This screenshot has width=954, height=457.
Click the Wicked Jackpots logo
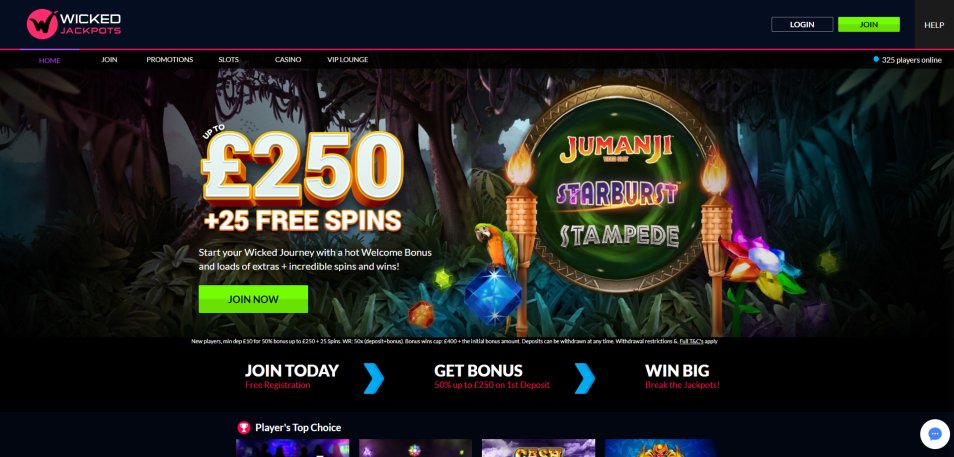tap(74, 24)
